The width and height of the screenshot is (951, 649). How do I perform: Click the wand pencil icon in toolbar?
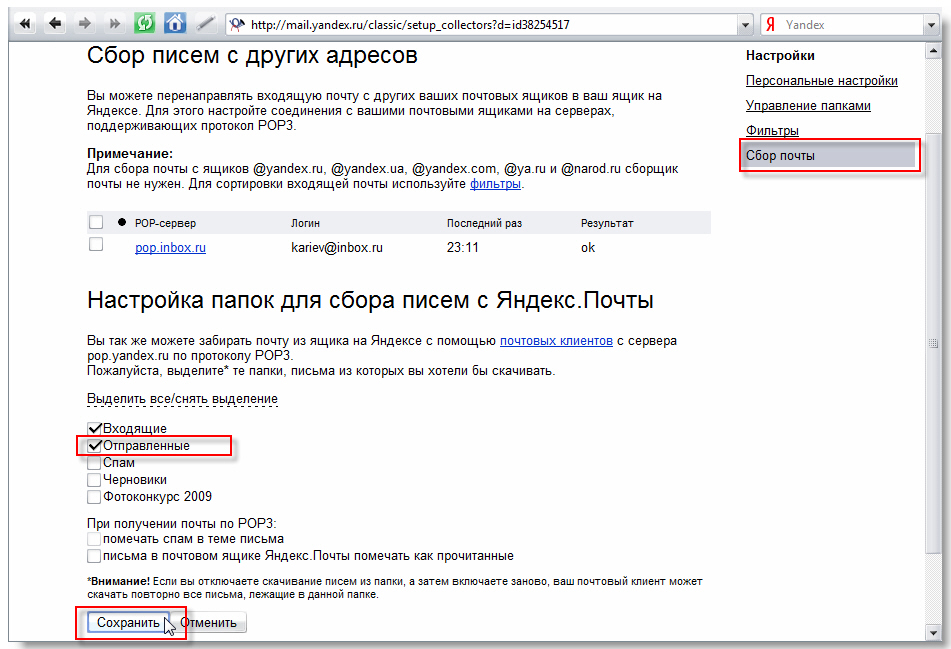pyautogui.click(x=206, y=24)
